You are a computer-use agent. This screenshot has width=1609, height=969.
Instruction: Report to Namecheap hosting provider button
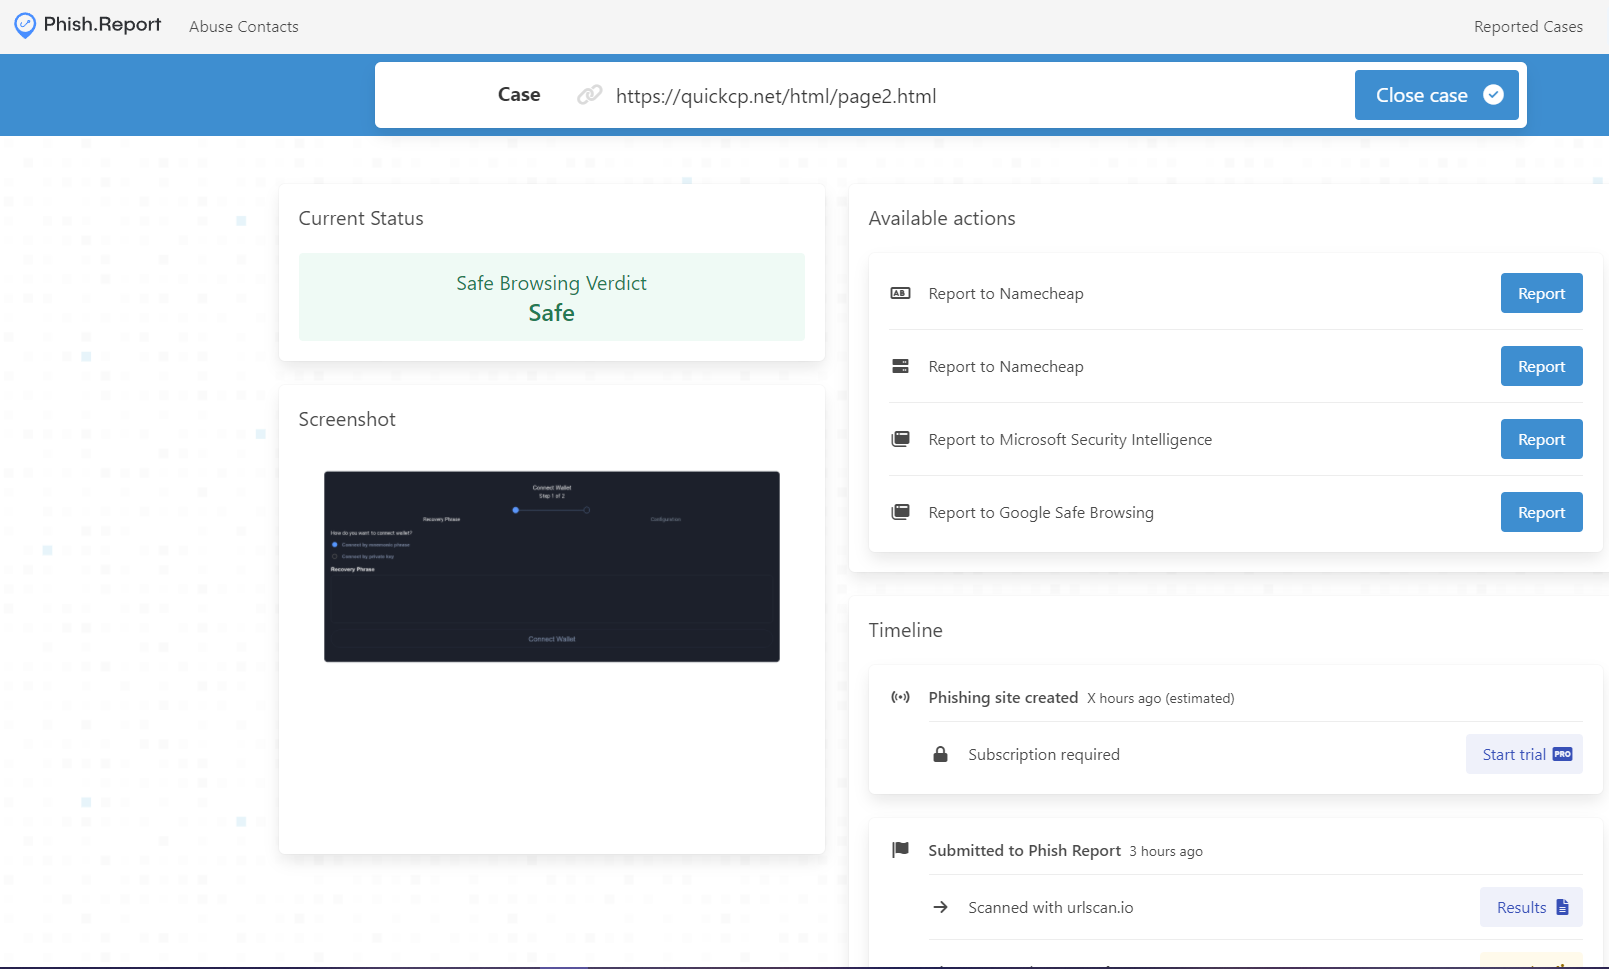pyautogui.click(x=1541, y=366)
